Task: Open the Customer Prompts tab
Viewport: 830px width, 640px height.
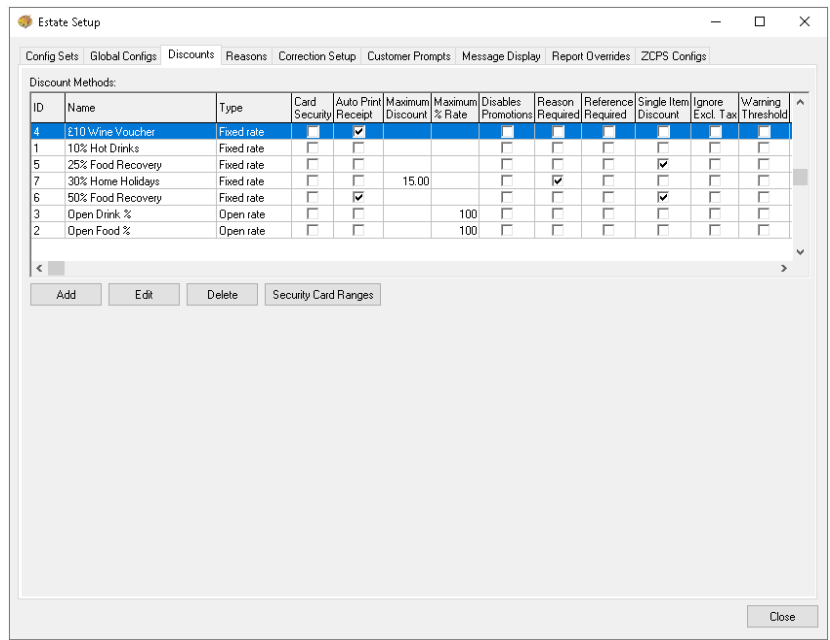Action: tap(408, 57)
